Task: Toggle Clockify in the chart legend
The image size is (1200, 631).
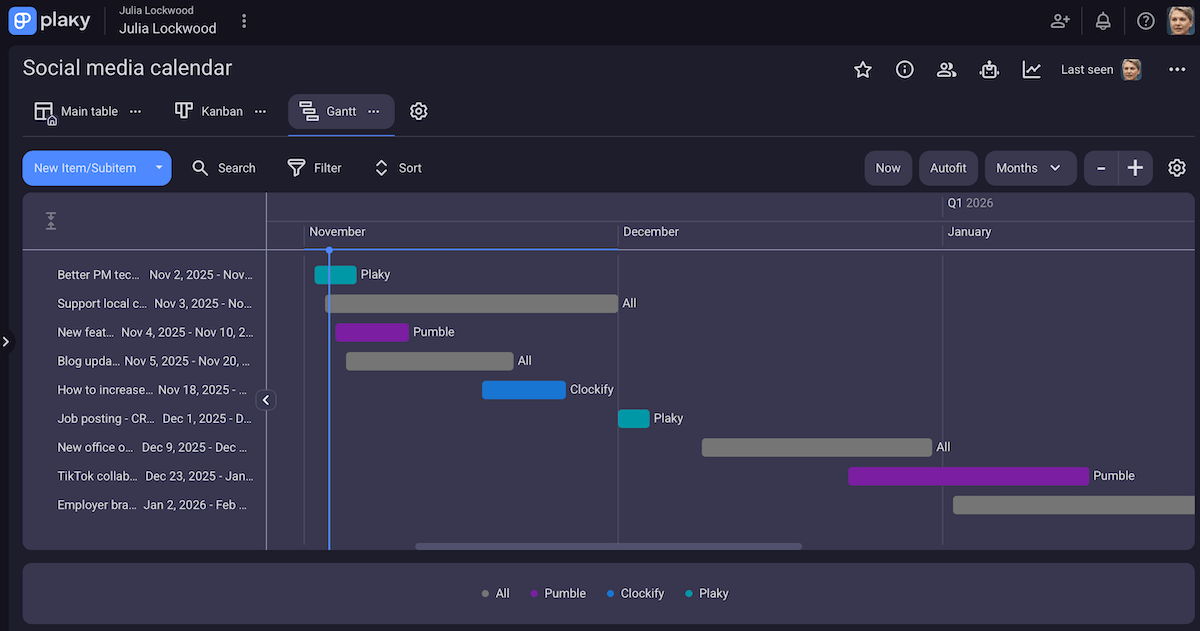Action: pos(635,593)
